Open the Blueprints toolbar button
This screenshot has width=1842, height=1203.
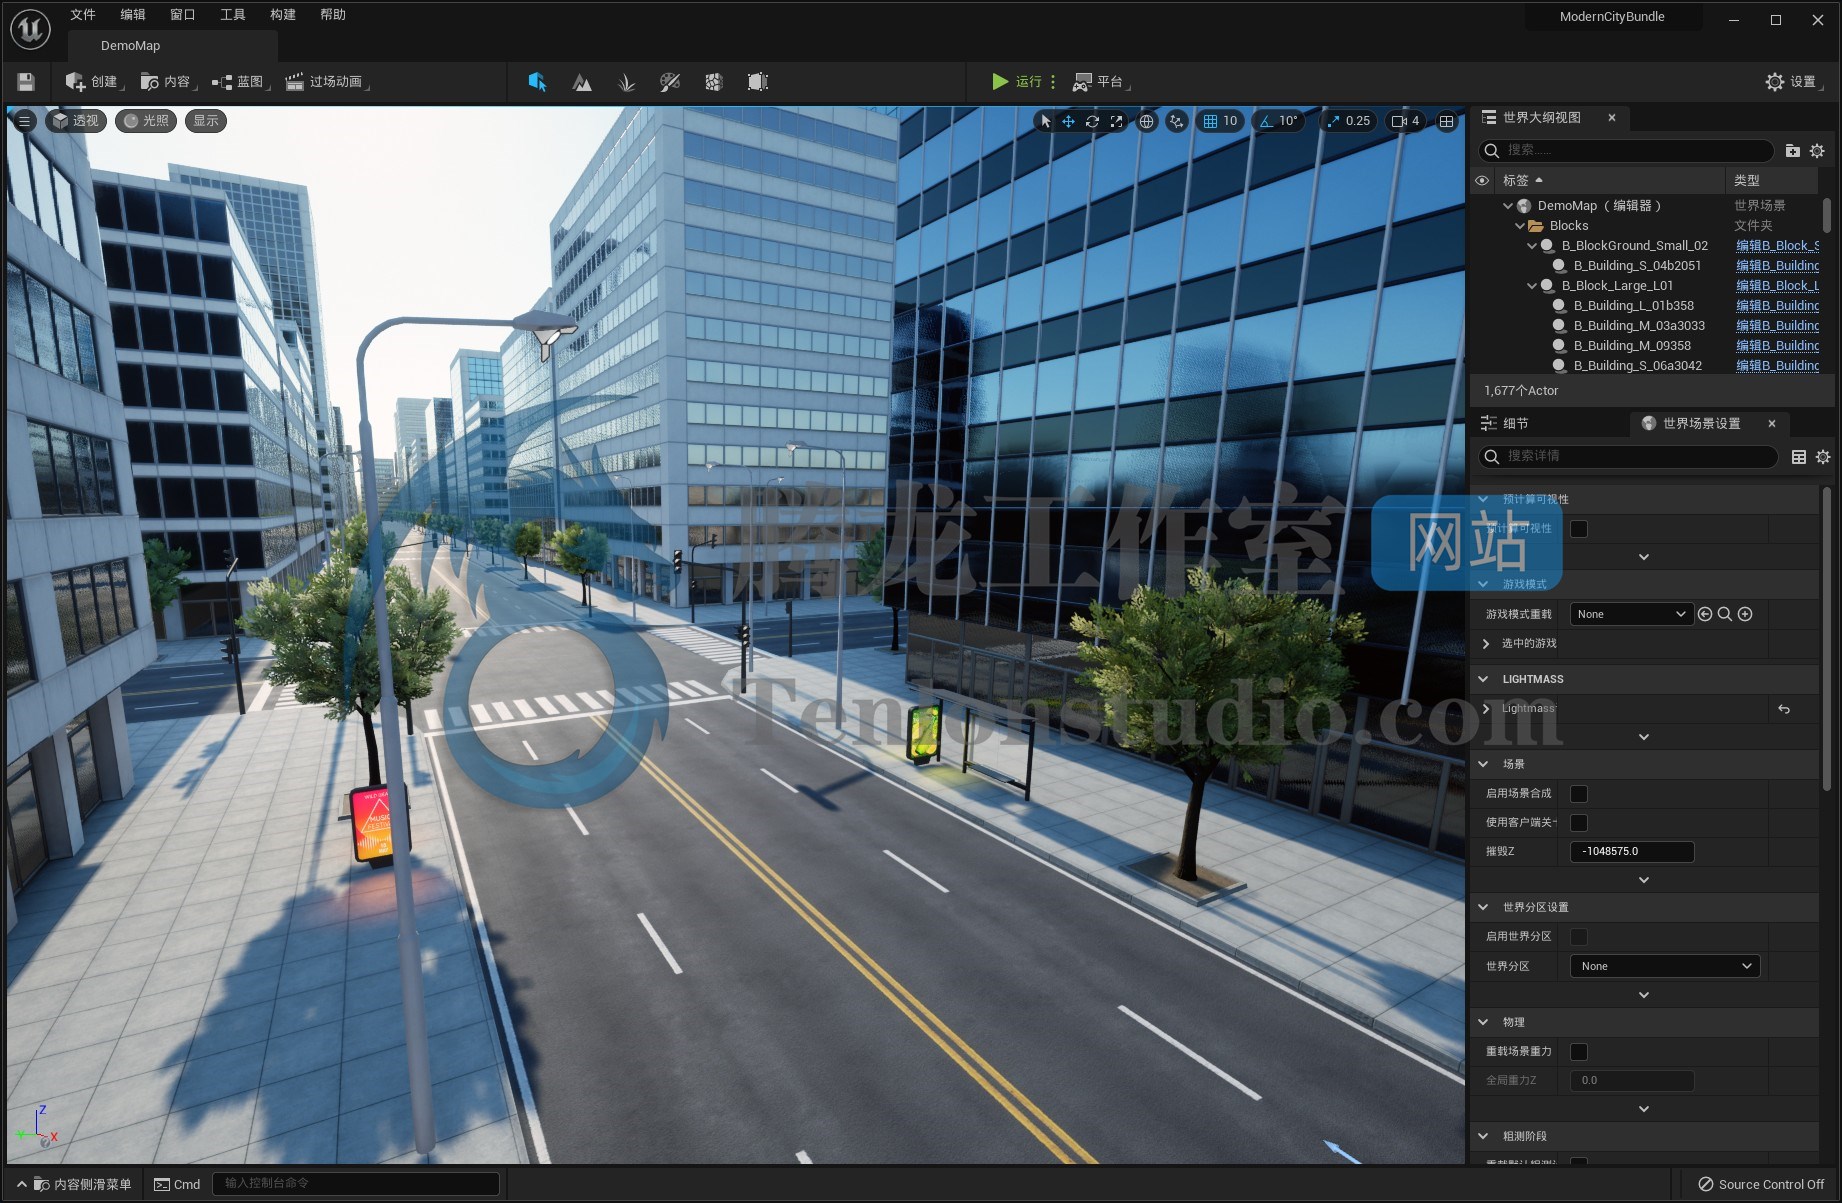pyautogui.click(x=241, y=82)
